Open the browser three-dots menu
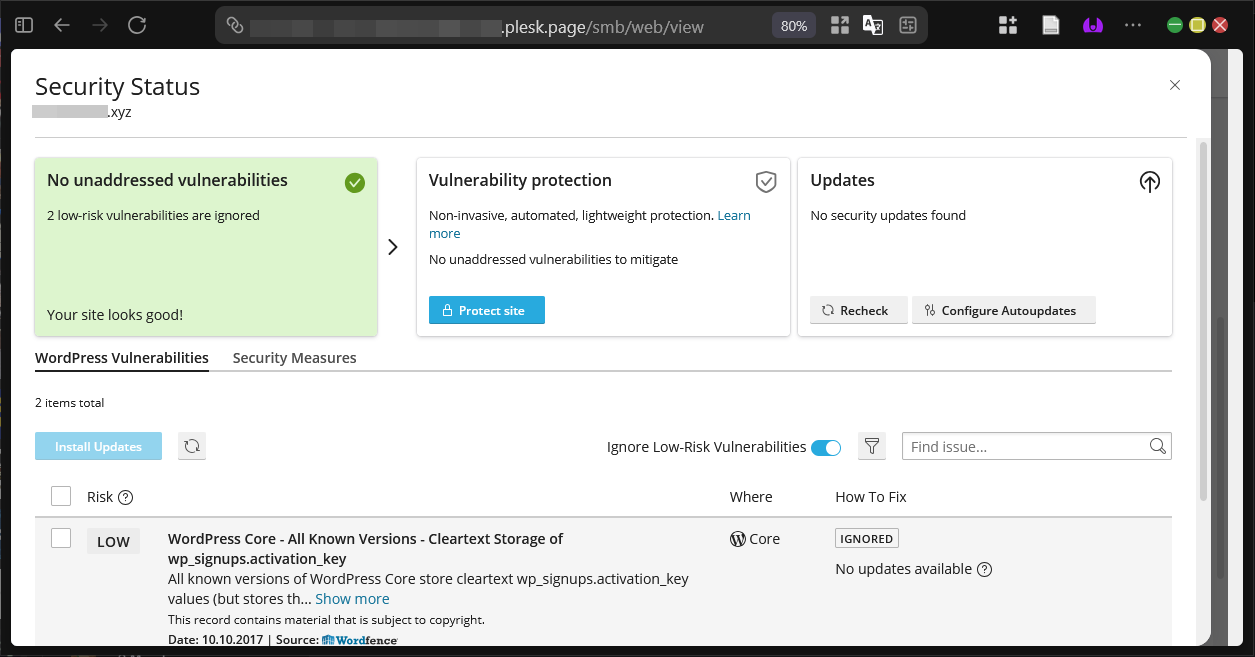Viewport: 1255px width, 657px height. point(1133,25)
